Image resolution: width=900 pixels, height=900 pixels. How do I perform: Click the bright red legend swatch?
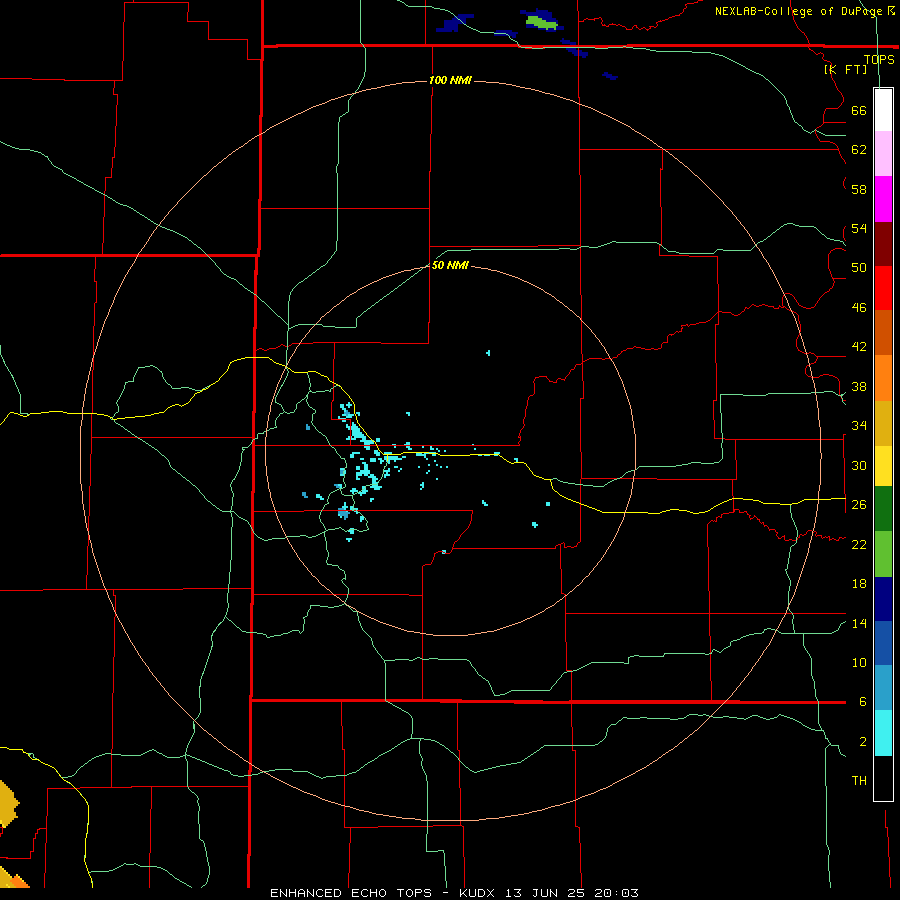883,288
